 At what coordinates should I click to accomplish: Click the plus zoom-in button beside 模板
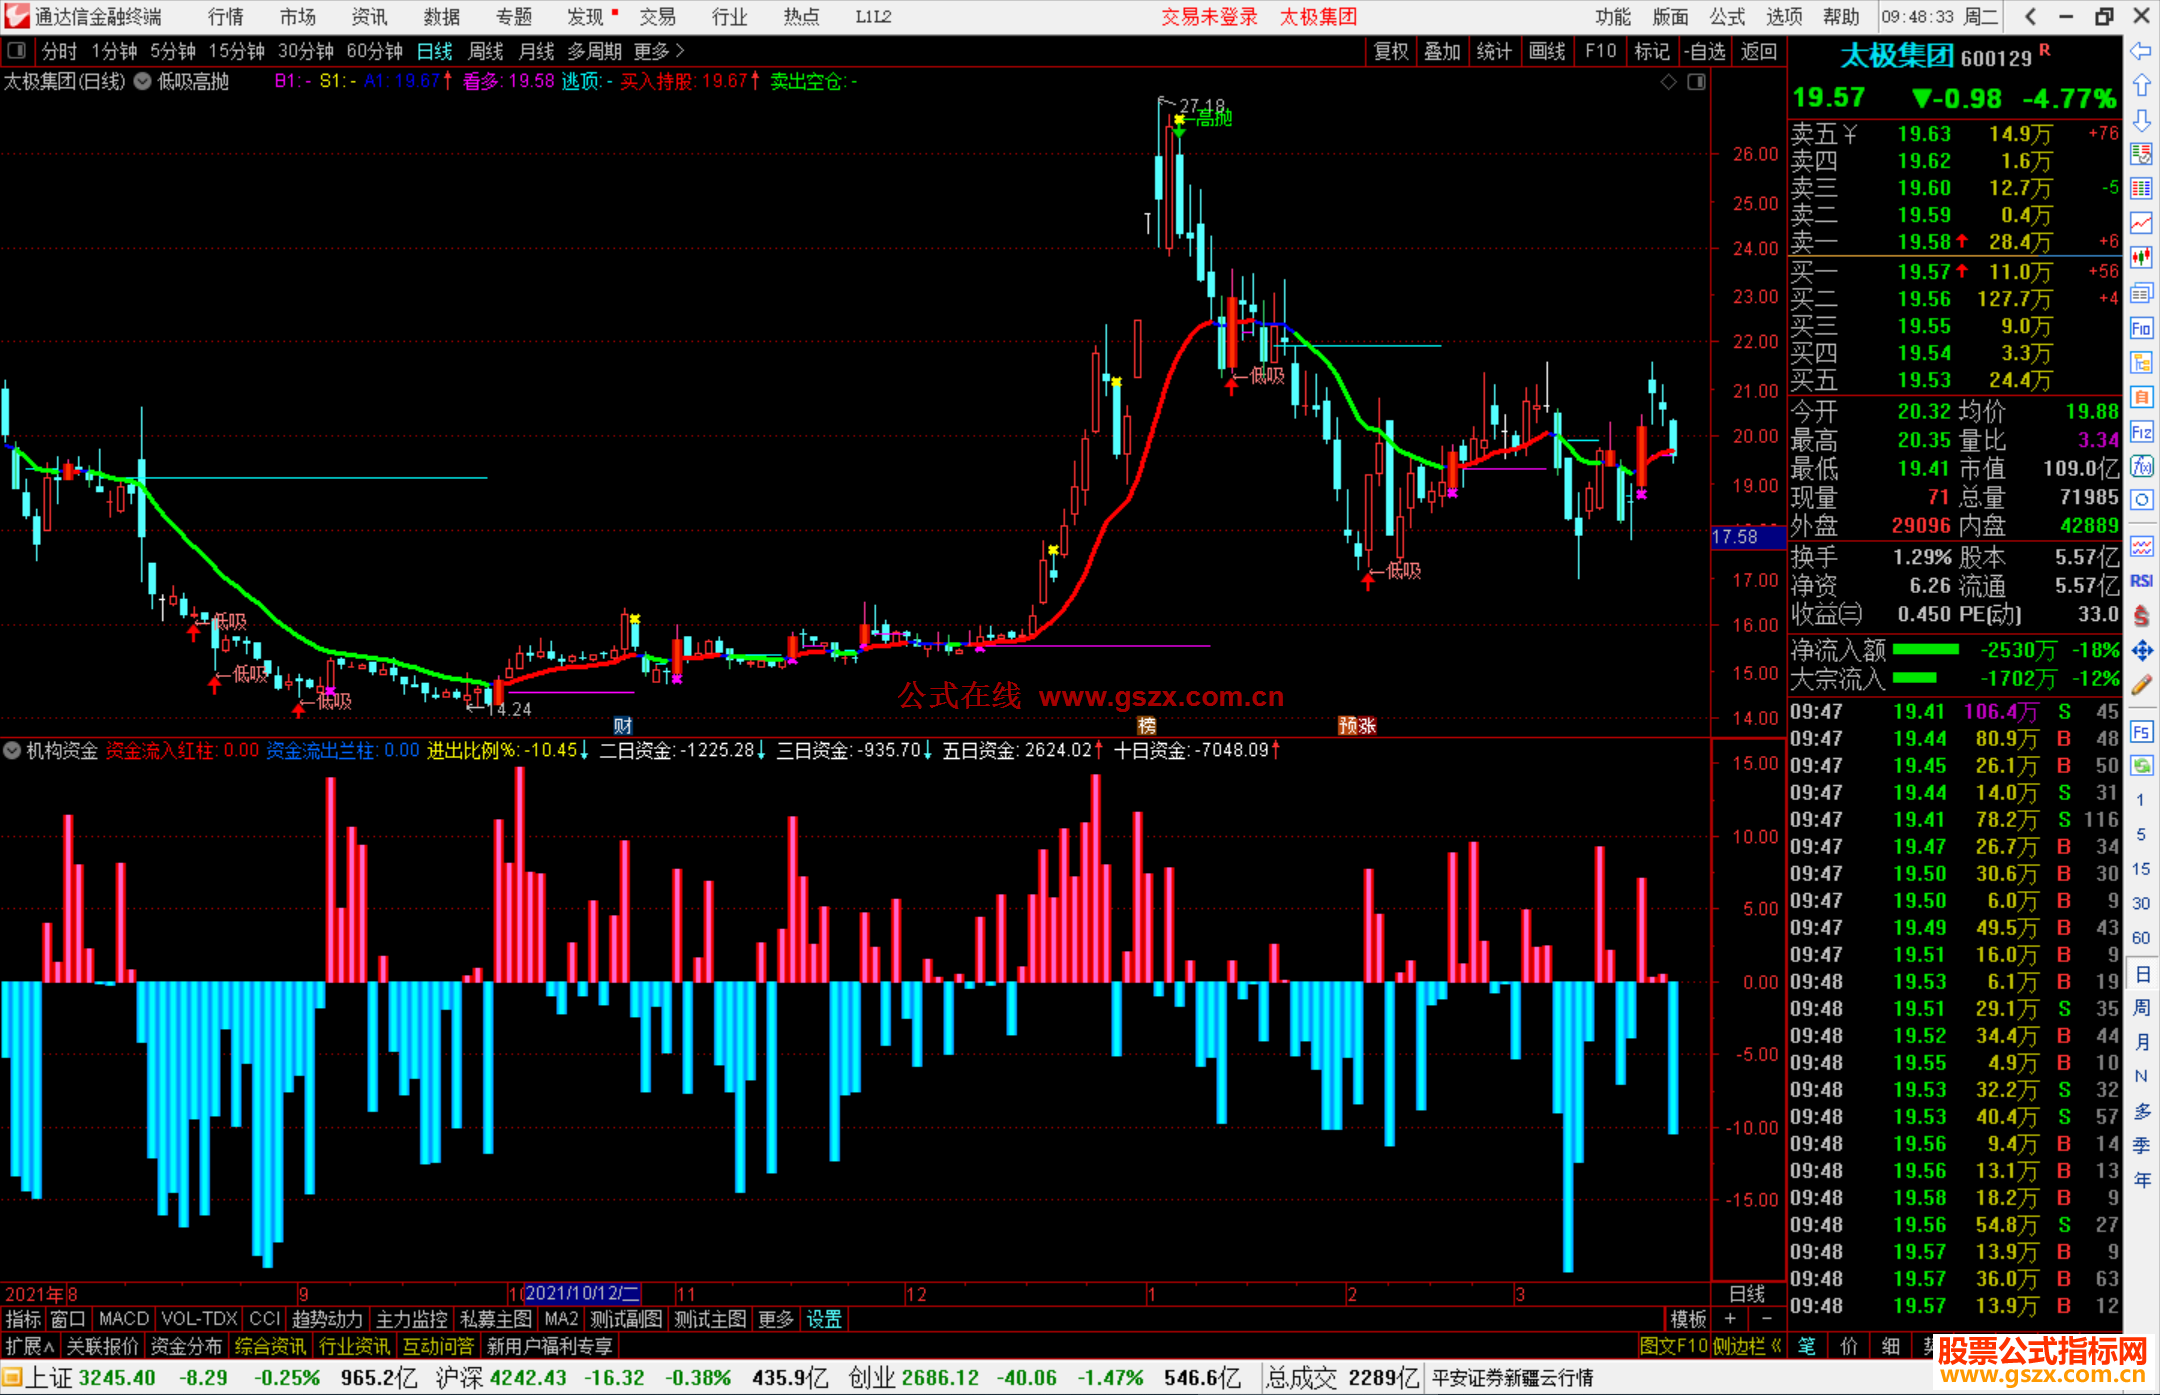pyautogui.click(x=1730, y=1320)
